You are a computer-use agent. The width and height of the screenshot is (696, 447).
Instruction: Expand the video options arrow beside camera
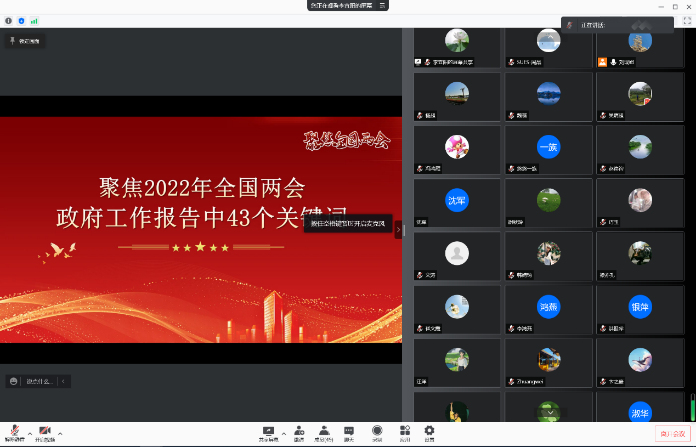(60, 433)
